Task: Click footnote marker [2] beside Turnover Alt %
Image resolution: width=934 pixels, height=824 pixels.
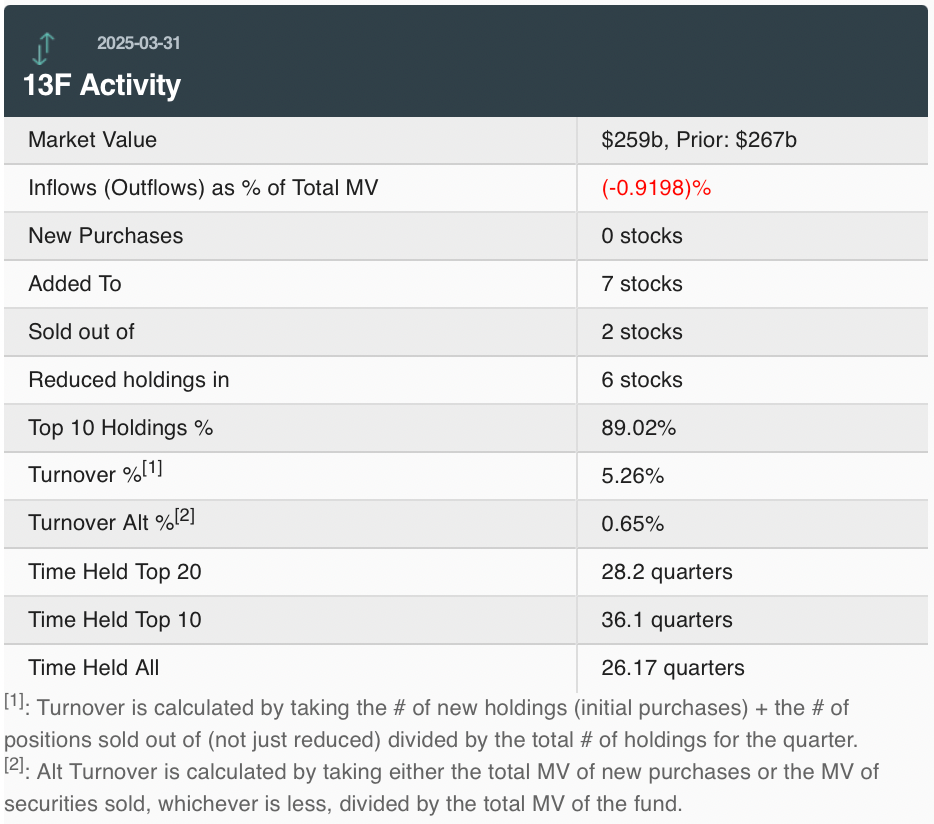Action: 185,516
